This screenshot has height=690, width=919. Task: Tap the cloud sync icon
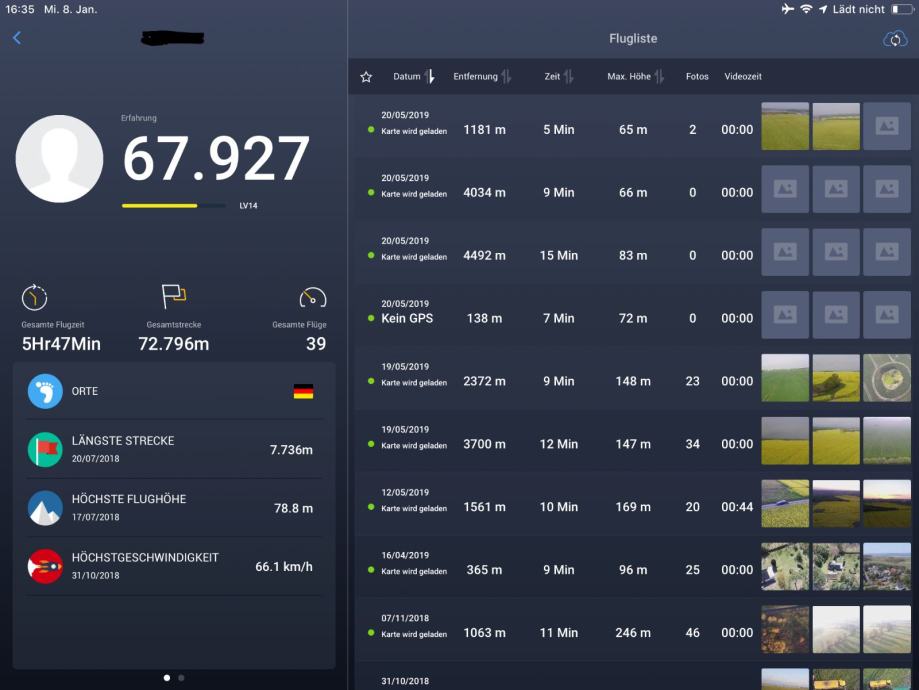point(894,39)
